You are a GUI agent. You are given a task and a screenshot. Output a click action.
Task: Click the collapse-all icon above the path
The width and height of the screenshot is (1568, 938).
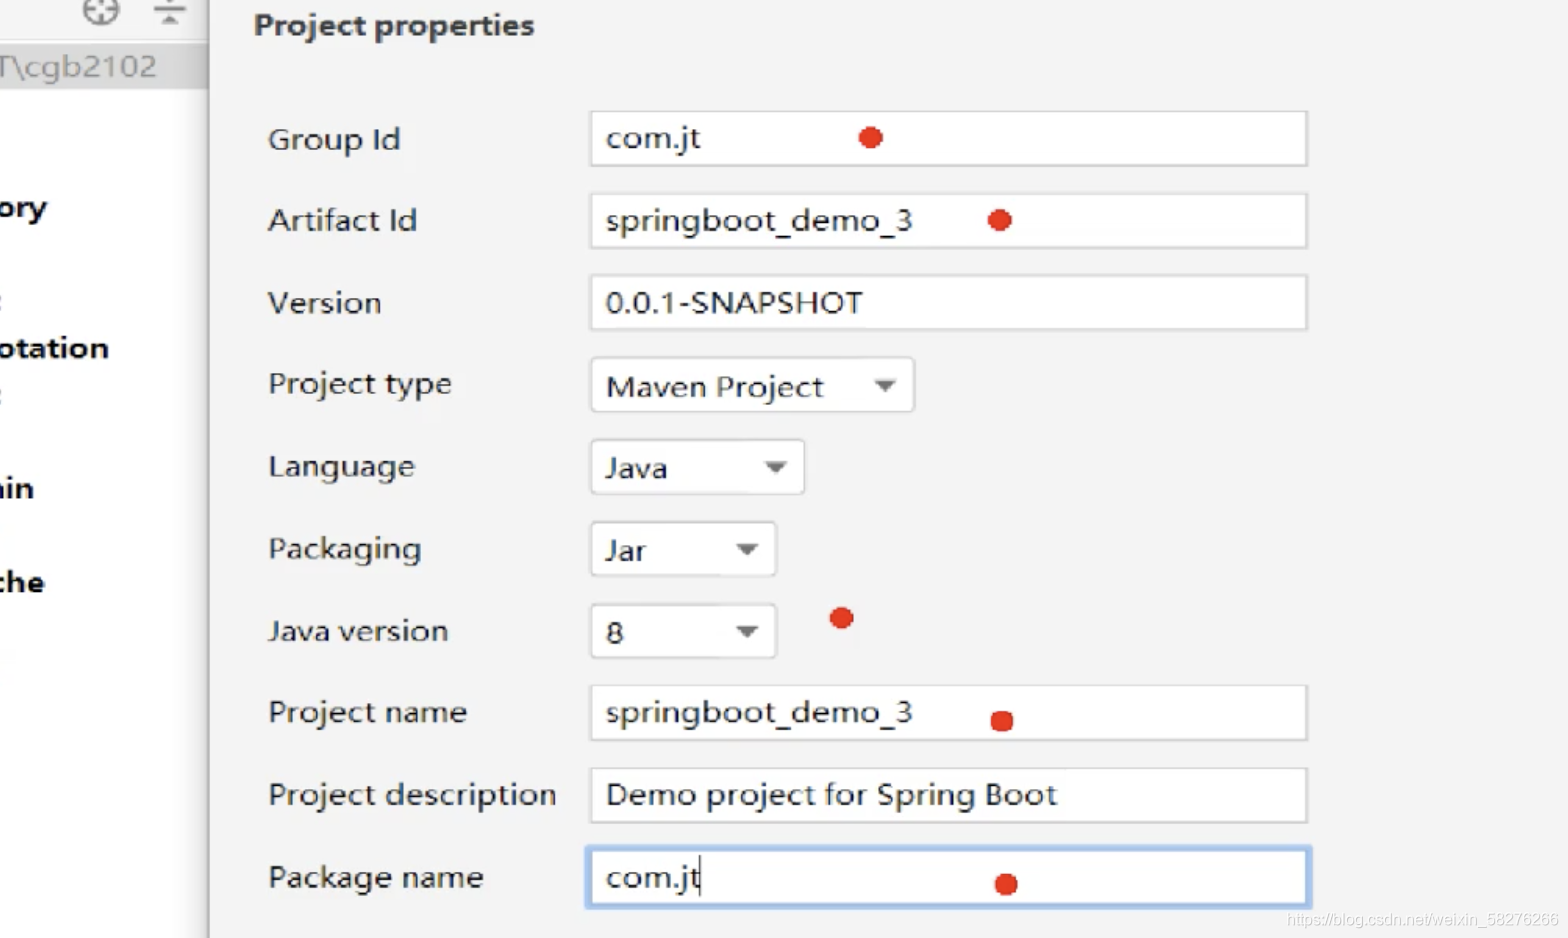[x=169, y=12]
